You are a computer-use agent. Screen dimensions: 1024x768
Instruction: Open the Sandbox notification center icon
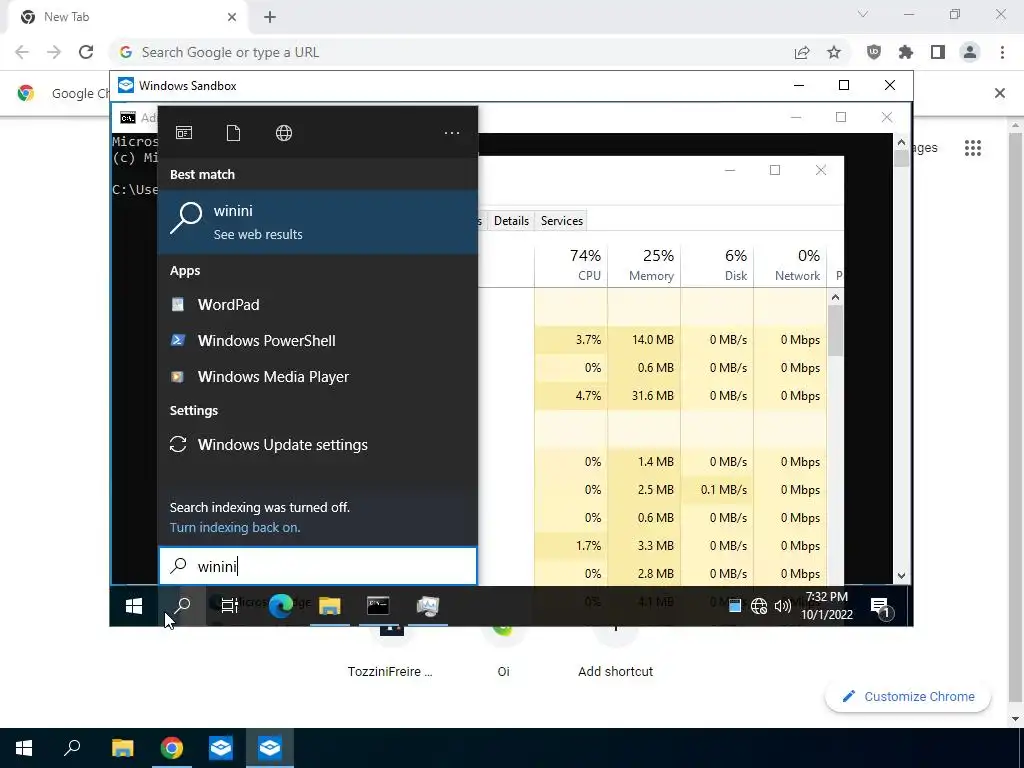click(x=880, y=607)
